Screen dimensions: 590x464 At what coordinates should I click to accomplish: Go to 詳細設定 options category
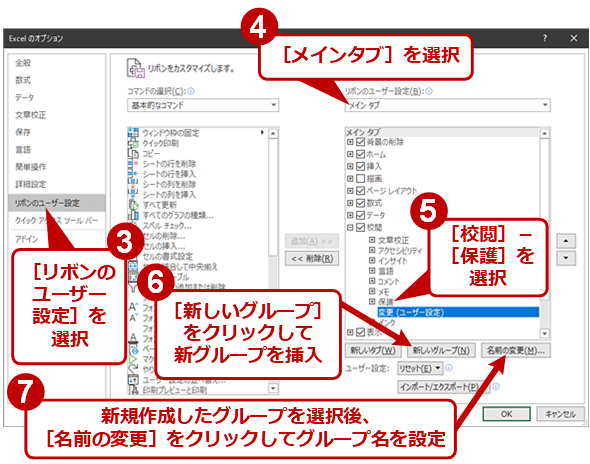[x=30, y=184]
